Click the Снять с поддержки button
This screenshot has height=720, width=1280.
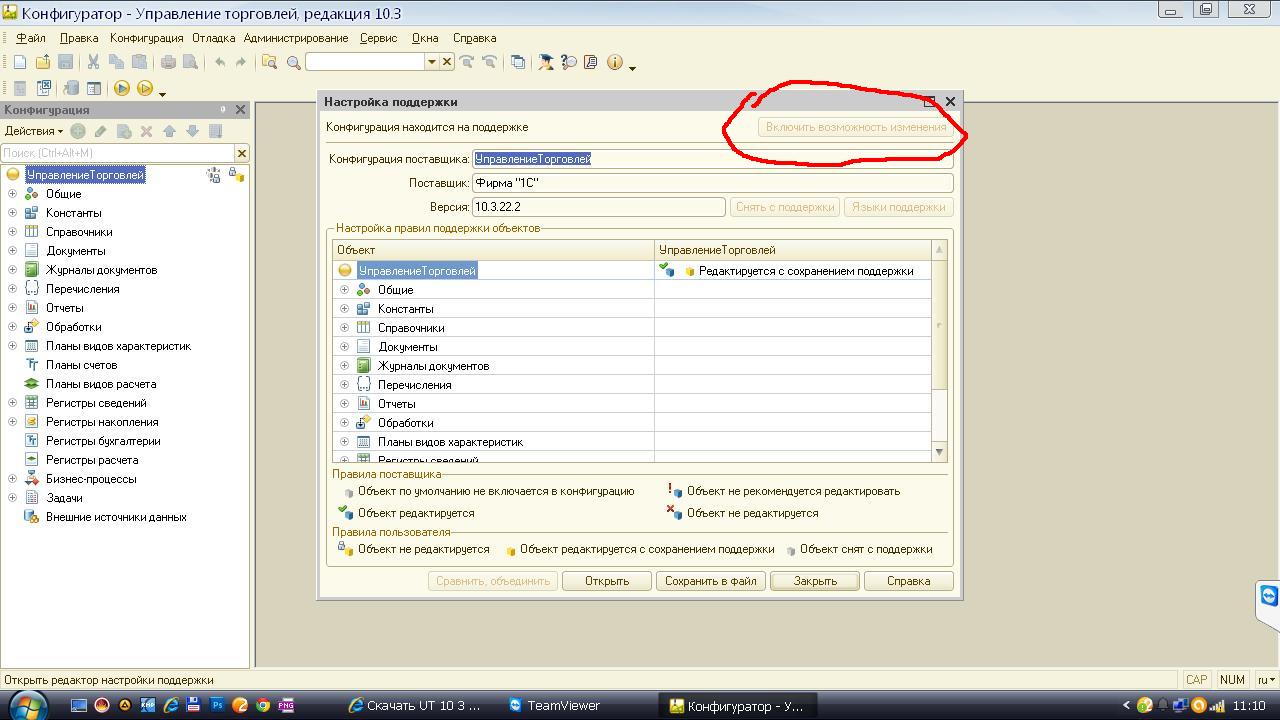click(785, 207)
